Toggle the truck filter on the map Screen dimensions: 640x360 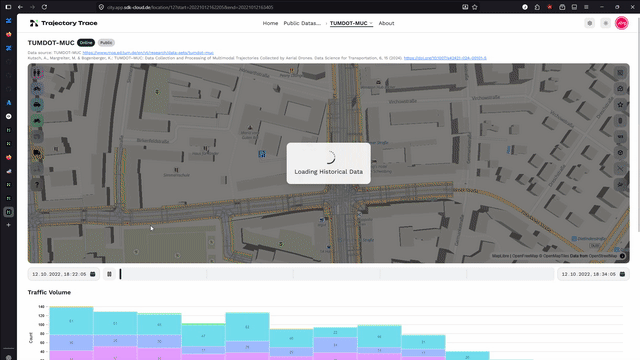click(x=37, y=153)
